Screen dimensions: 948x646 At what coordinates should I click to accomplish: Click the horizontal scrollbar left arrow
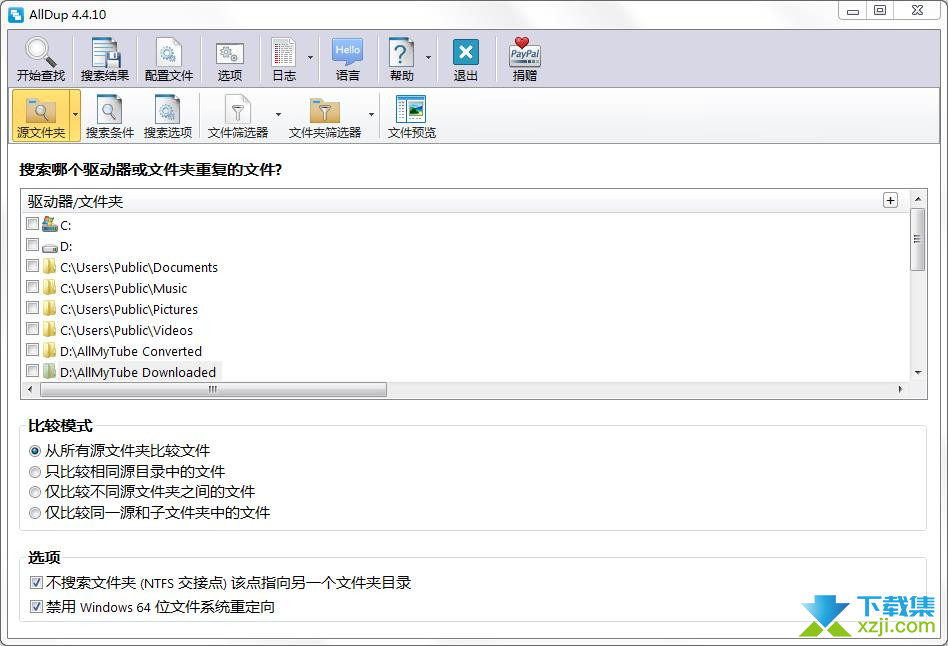30,390
